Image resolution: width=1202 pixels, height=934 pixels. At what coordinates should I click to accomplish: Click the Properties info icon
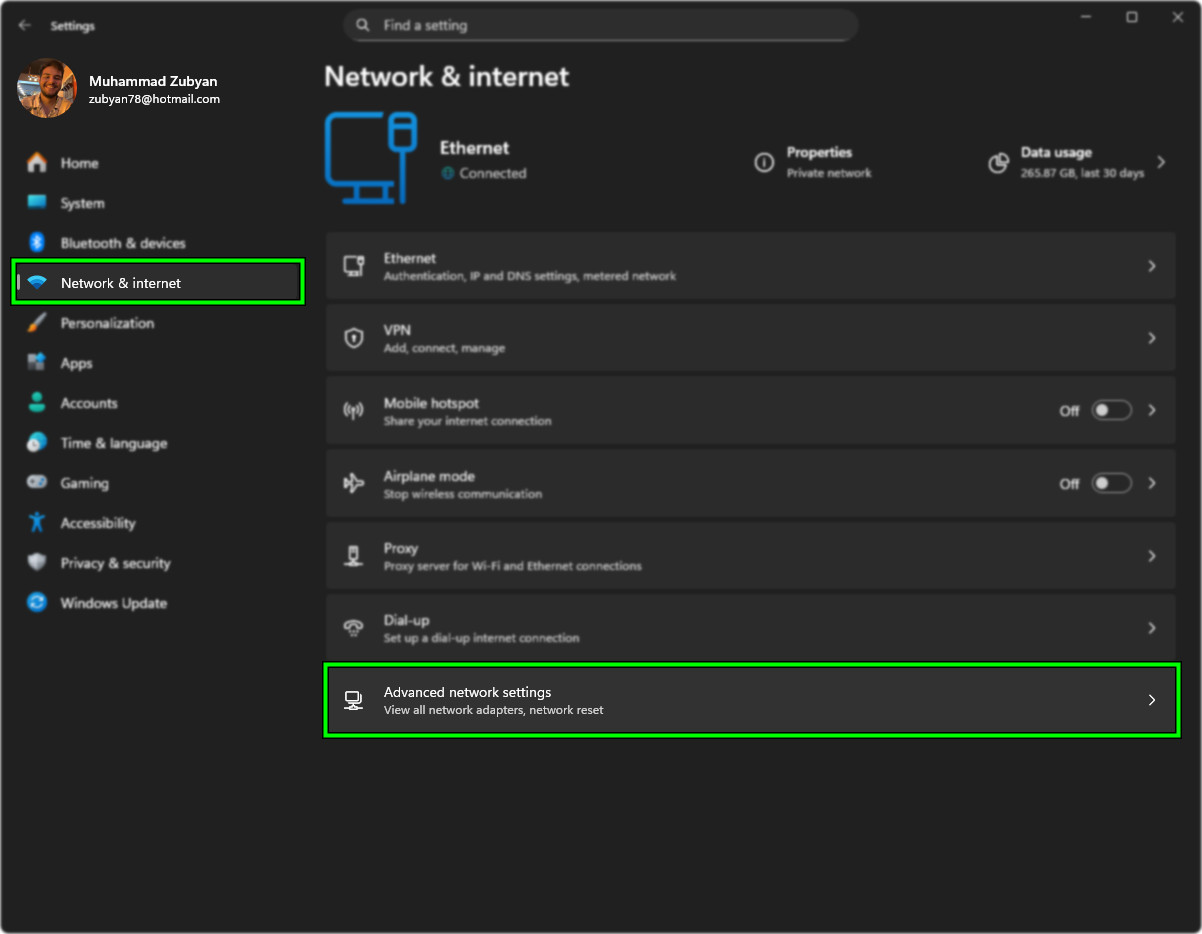764,162
